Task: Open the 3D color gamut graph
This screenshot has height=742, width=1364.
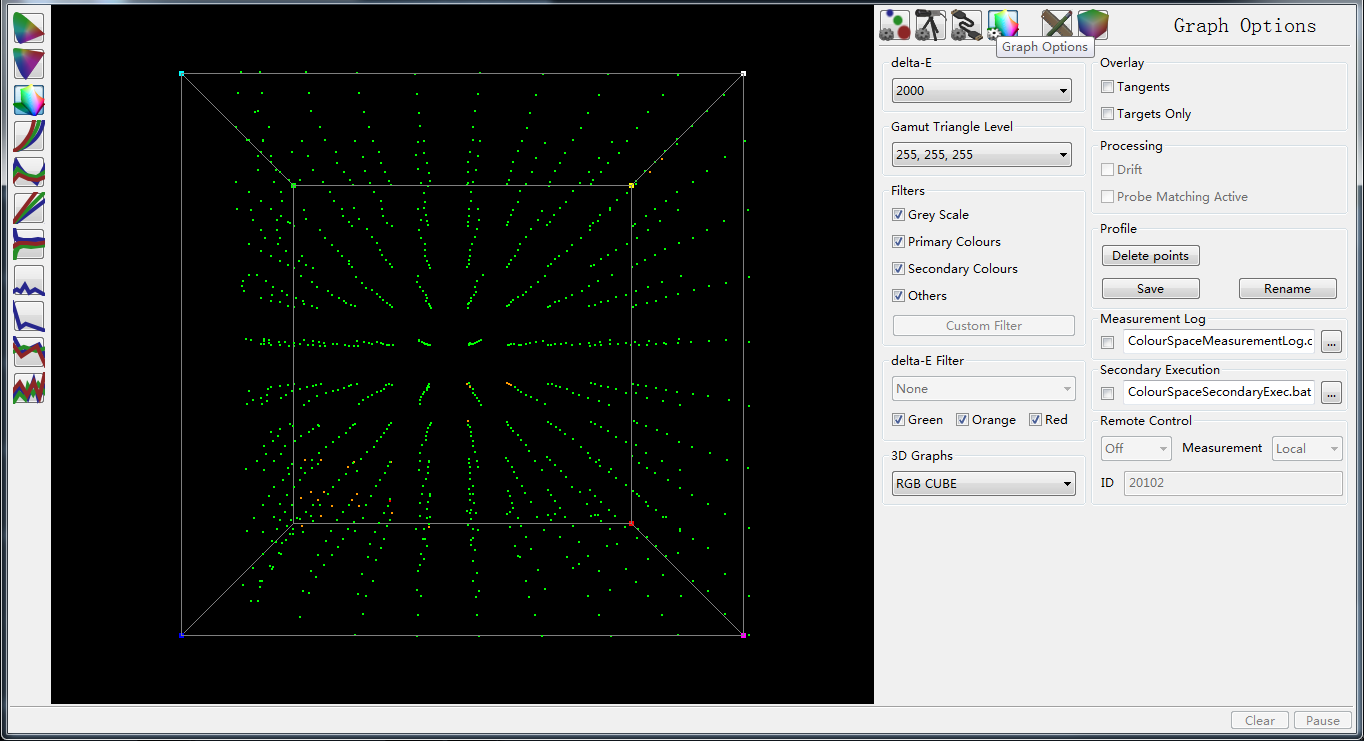Action: point(29,100)
